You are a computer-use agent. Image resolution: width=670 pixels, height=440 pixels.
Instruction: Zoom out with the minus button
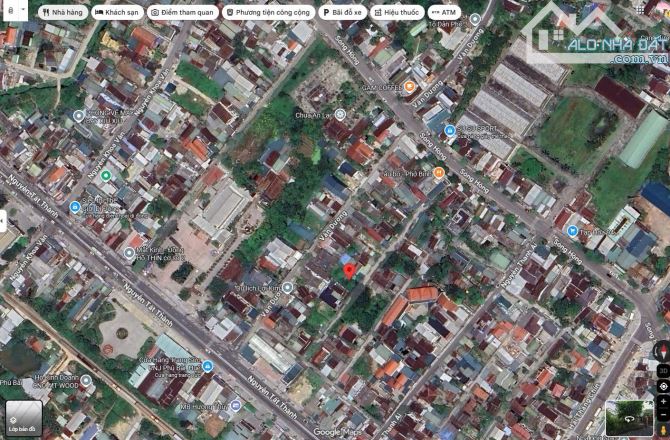tap(662, 415)
